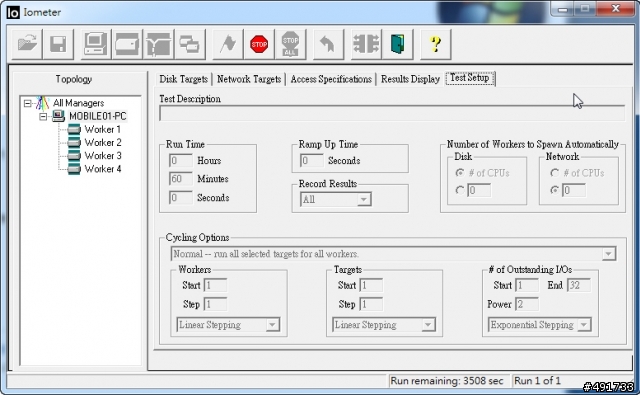
Task: Click the Outstanding I/Os Start field
Action: [527, 285]
